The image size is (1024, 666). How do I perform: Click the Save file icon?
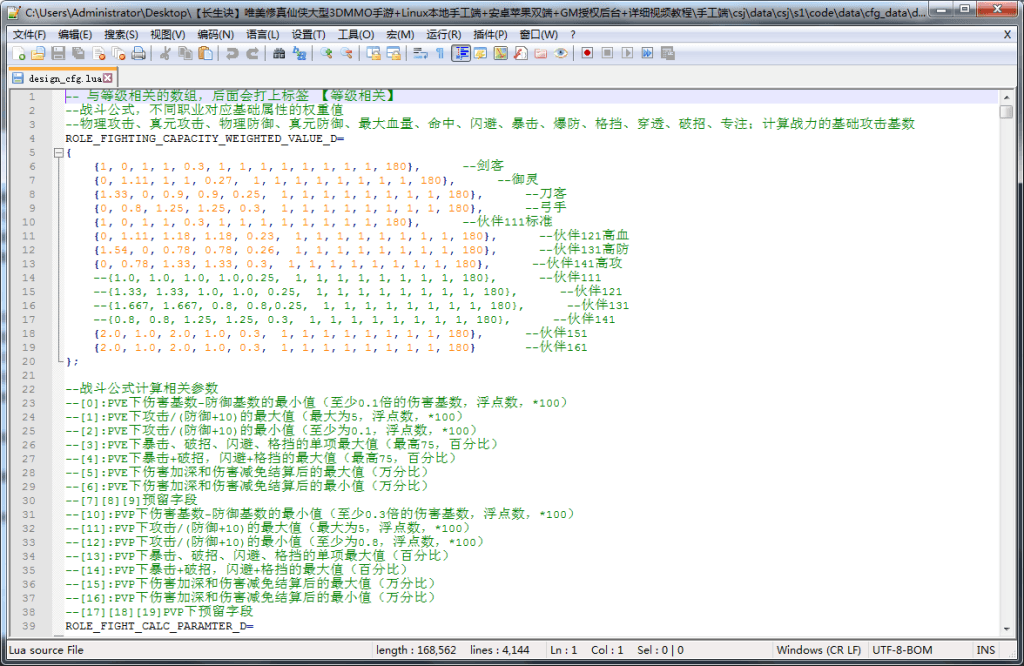point(57,53)
